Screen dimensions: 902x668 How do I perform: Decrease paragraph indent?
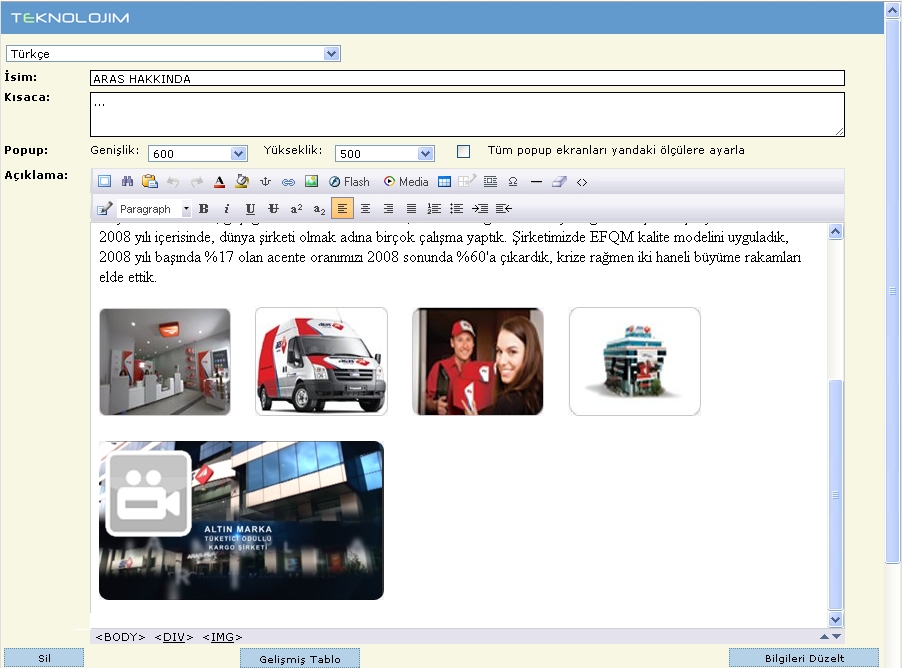[503, 208]
